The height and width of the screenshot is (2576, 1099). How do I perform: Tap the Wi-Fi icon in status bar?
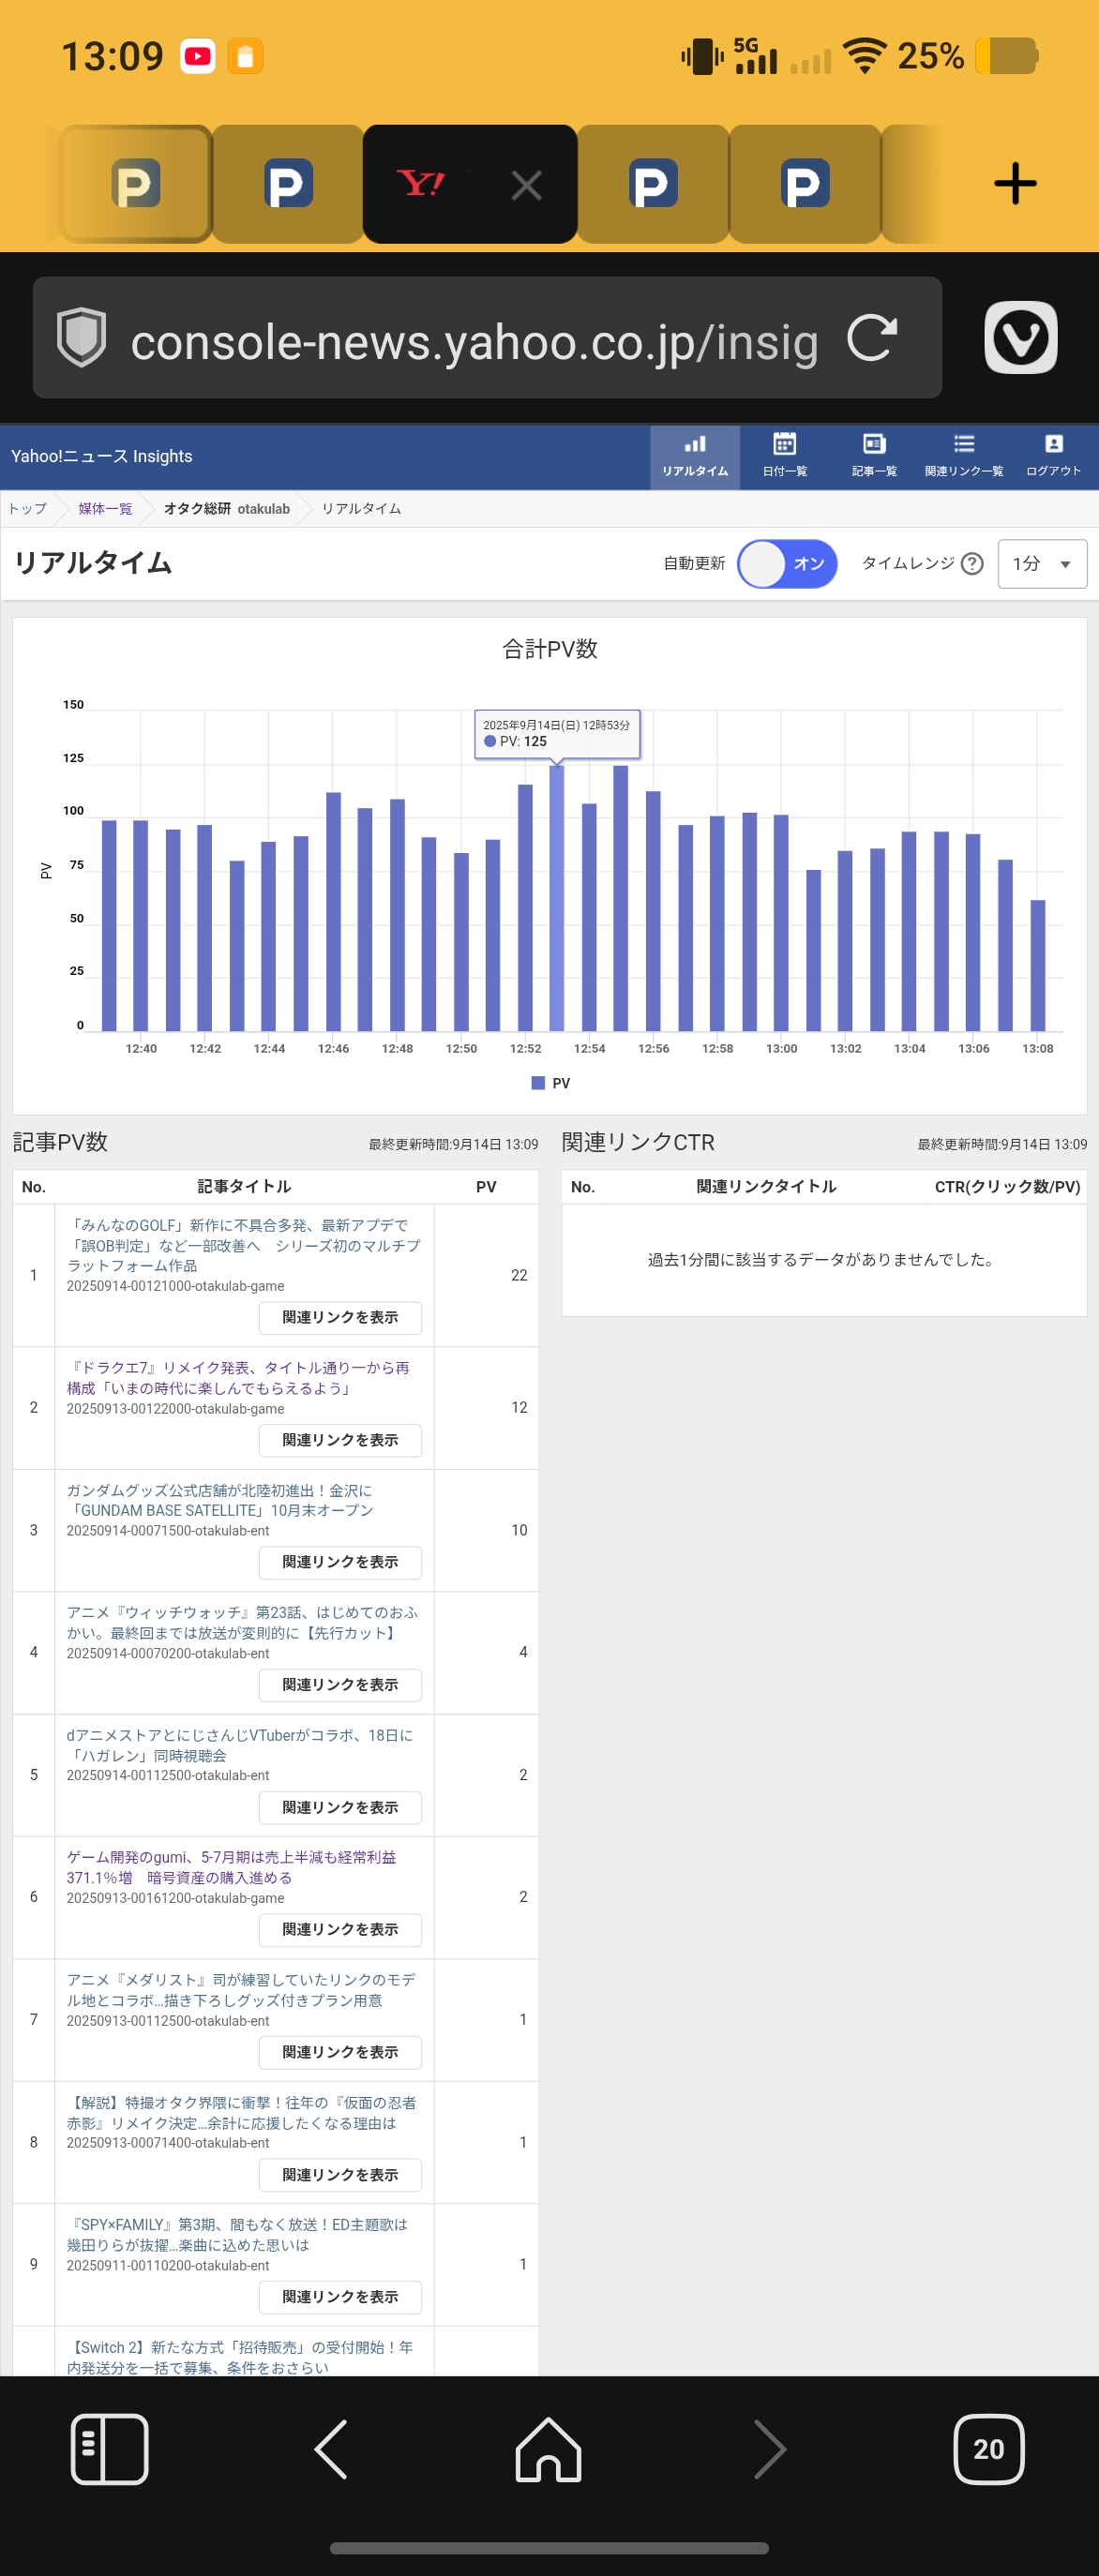coord(865,56)
